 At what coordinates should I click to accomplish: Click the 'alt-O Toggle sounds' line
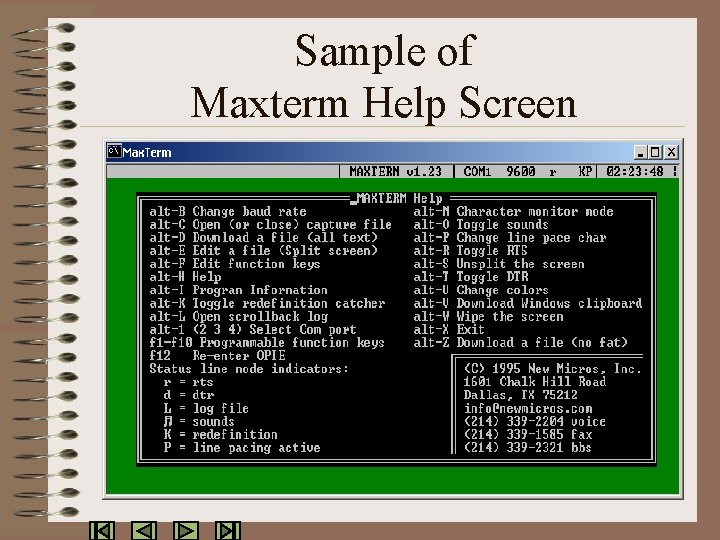click(481, 225)
